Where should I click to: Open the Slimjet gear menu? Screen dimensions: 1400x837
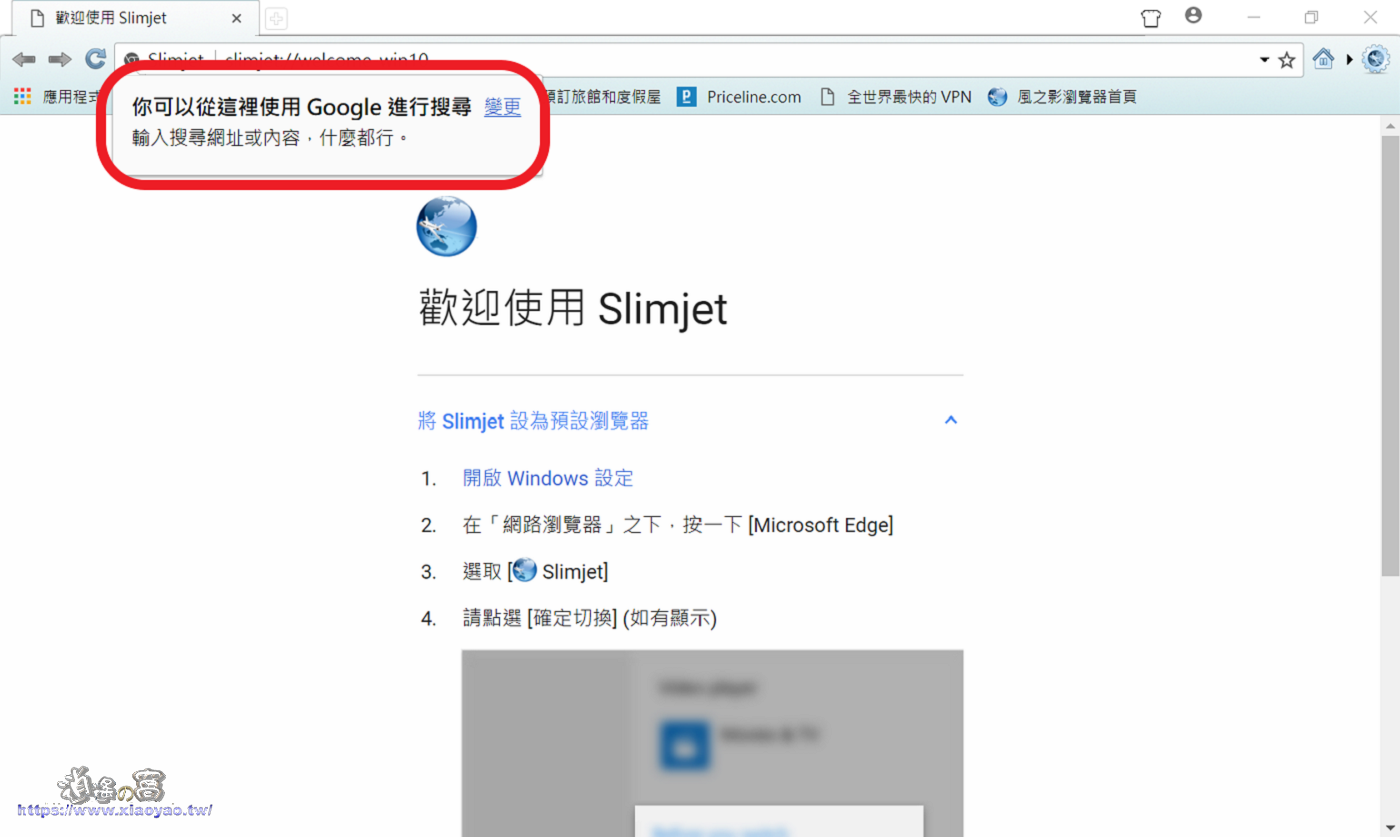(x=1376, y=59)
